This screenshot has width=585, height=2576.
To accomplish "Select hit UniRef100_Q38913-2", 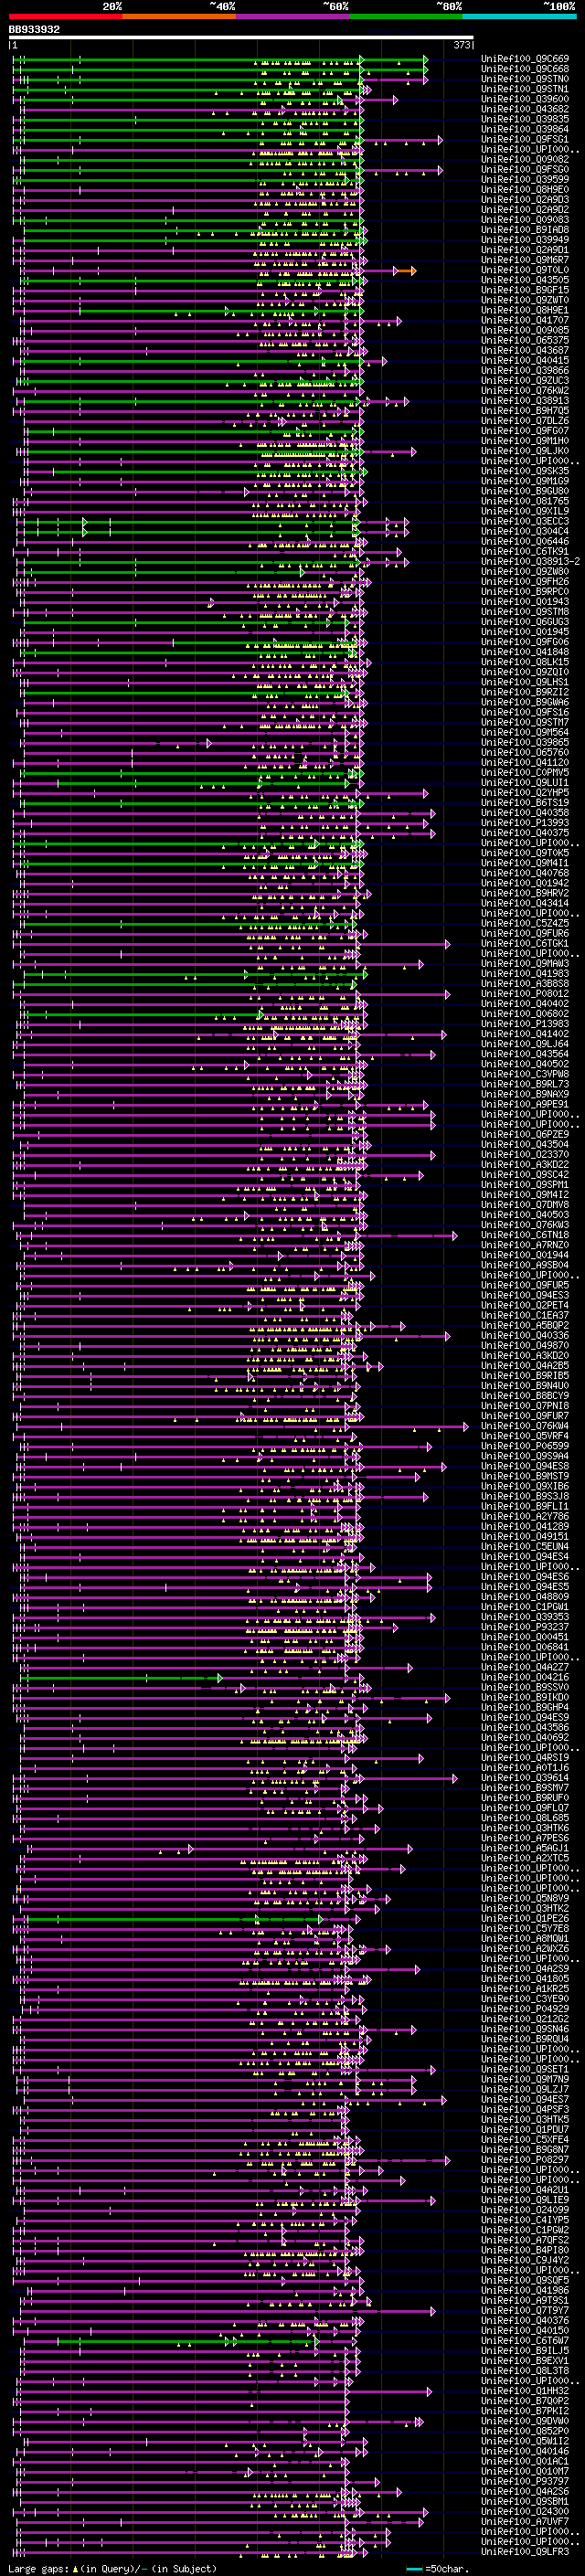I will (530, 562).
